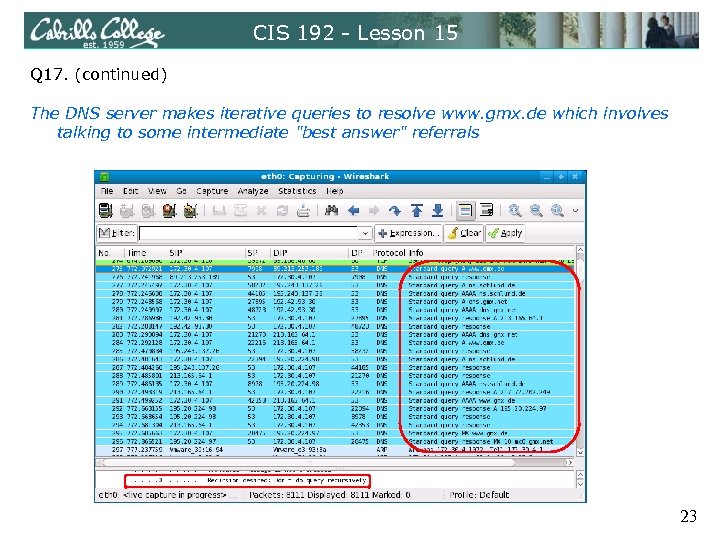The width and height of the screenshot is (720, 540).
Task: Click the Filter label button
Action: tap(117, 233)
